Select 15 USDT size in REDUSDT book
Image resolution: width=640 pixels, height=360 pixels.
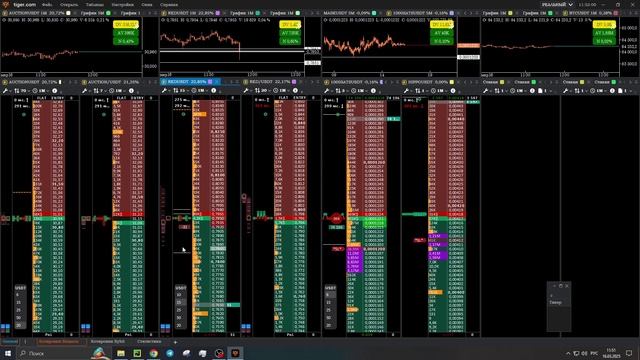point(180,302)
